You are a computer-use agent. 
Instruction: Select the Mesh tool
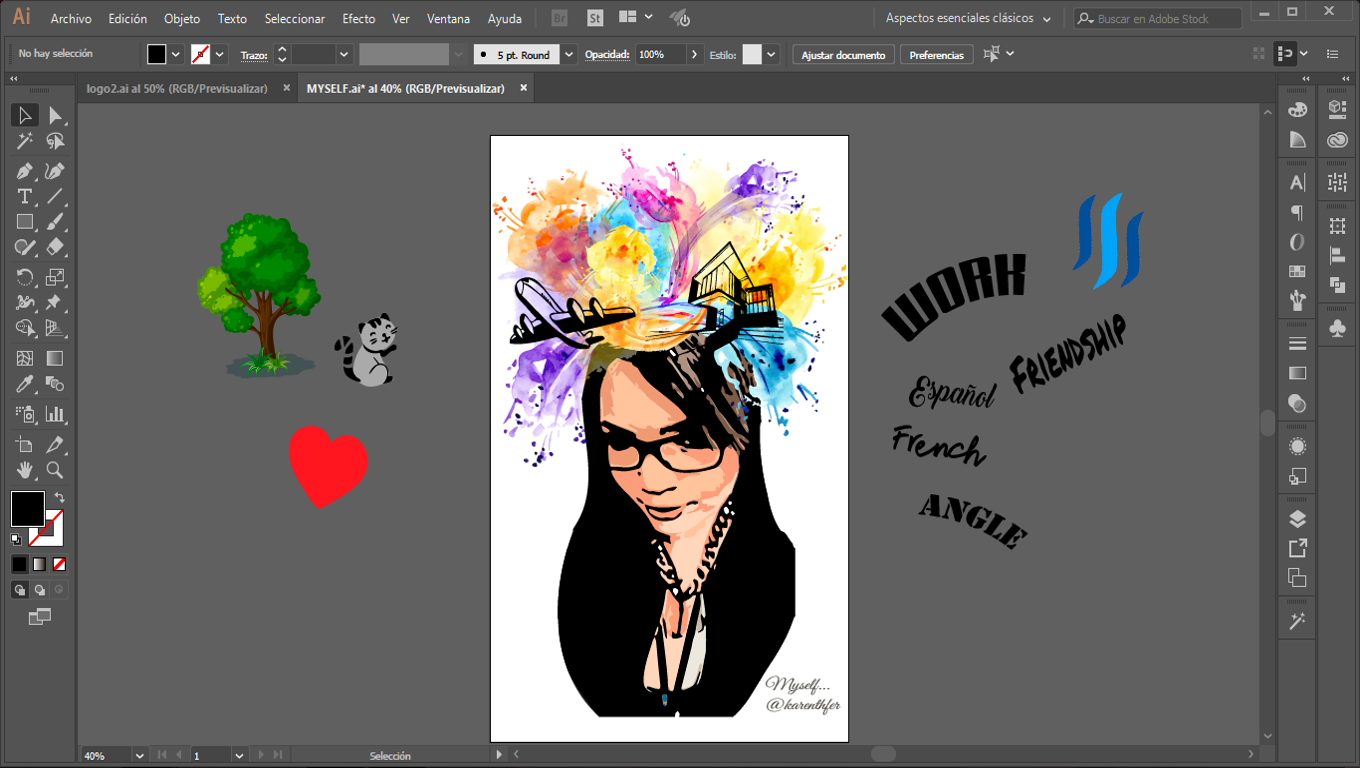pyautogui.click(x=25, y=358)
